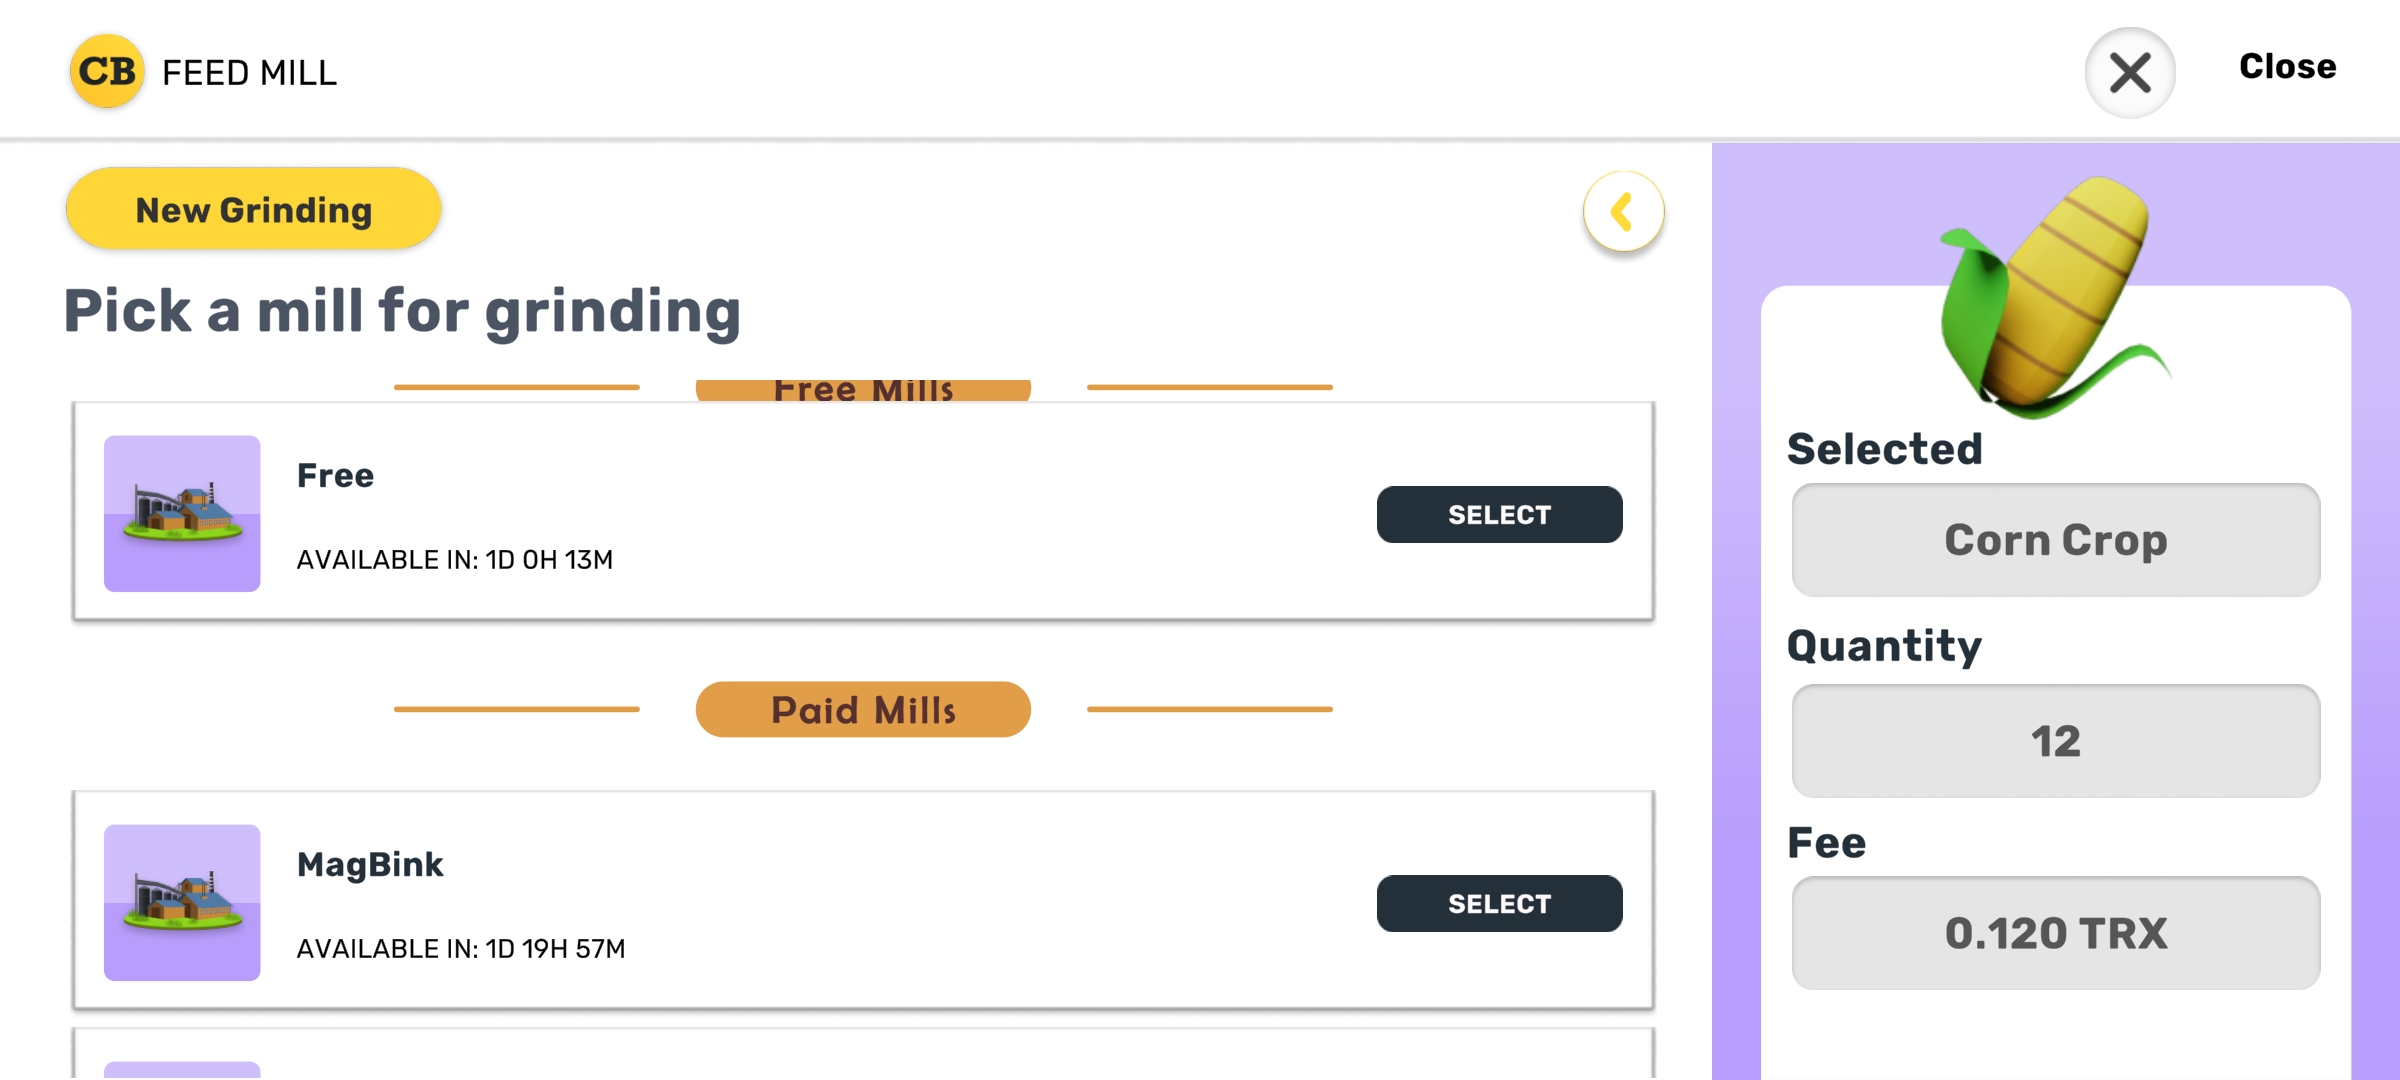The width and height of the screenshot is (2400, 1080).
Task: Click the New Grinding button
Action: [254, 210]
